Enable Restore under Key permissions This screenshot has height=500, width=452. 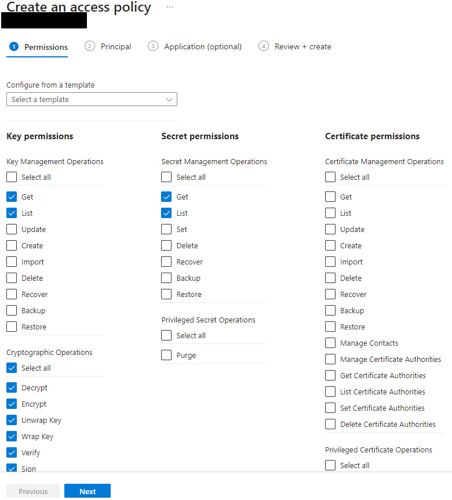12,326
